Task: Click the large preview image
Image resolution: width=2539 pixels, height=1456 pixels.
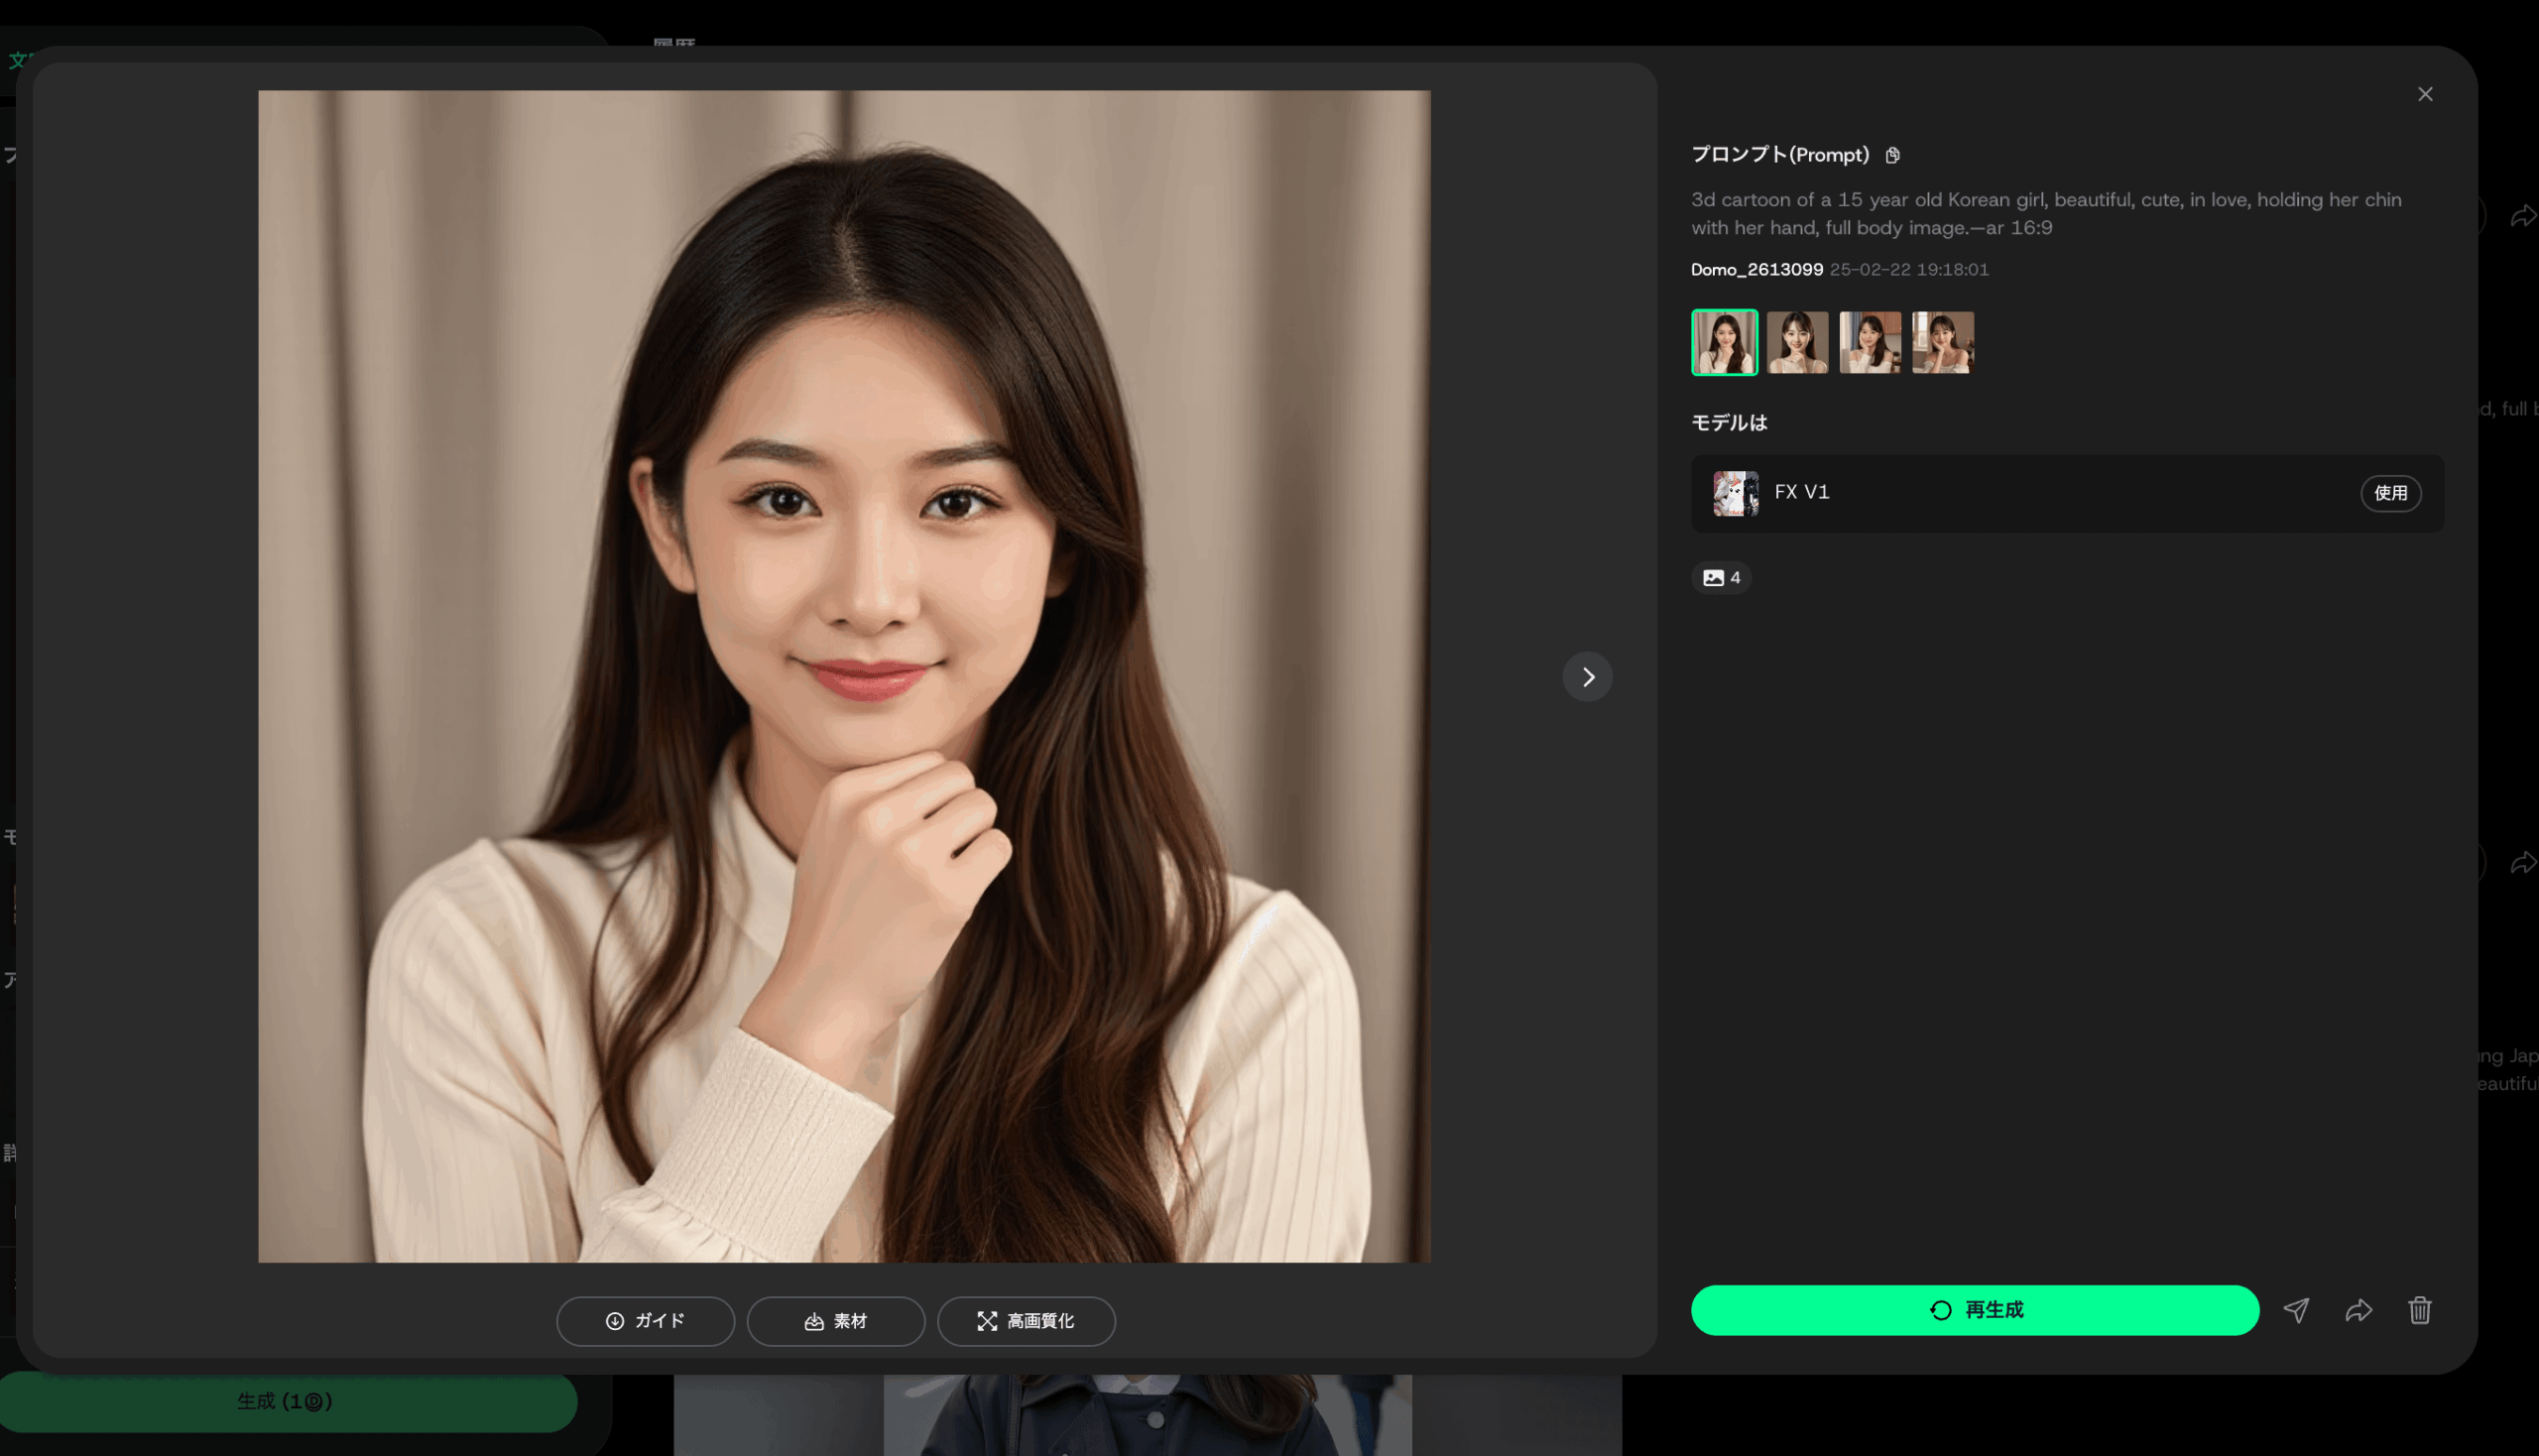Action: coord(844,676)
